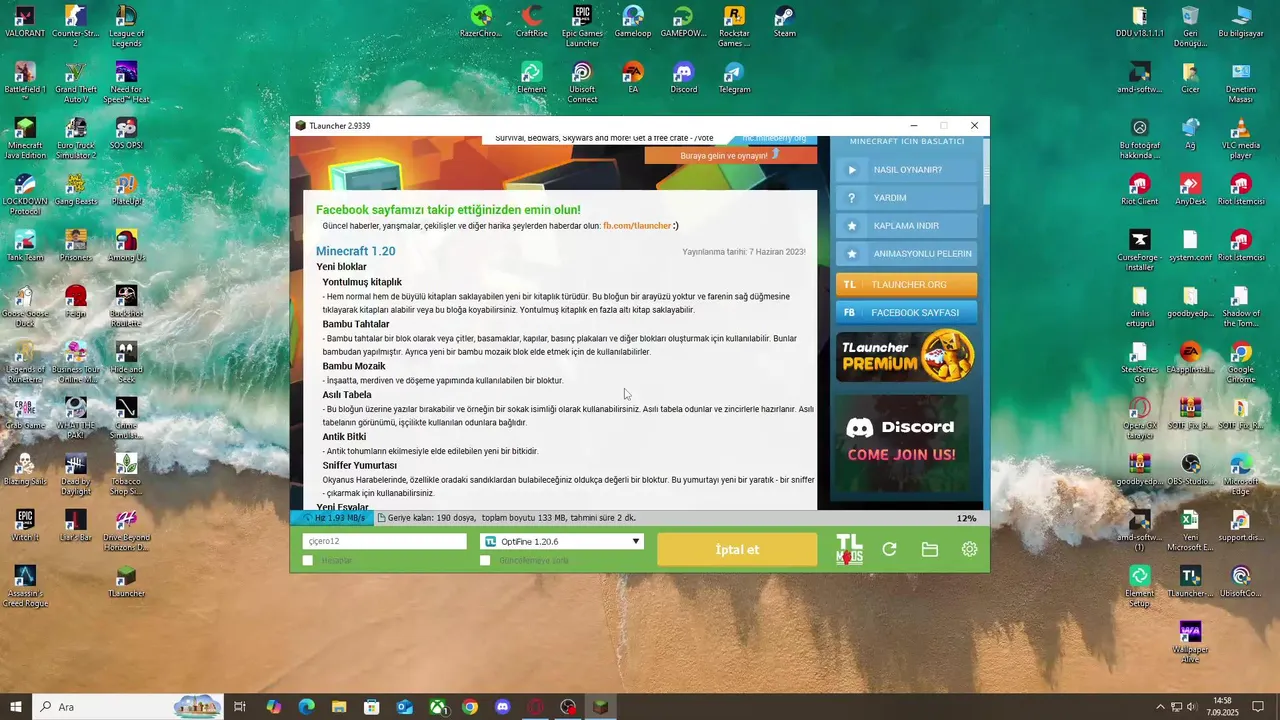The width and height of the screenshot is (1280, 720).
Task: Click into the username field çiçero12
Action: [x=385, y=541]
